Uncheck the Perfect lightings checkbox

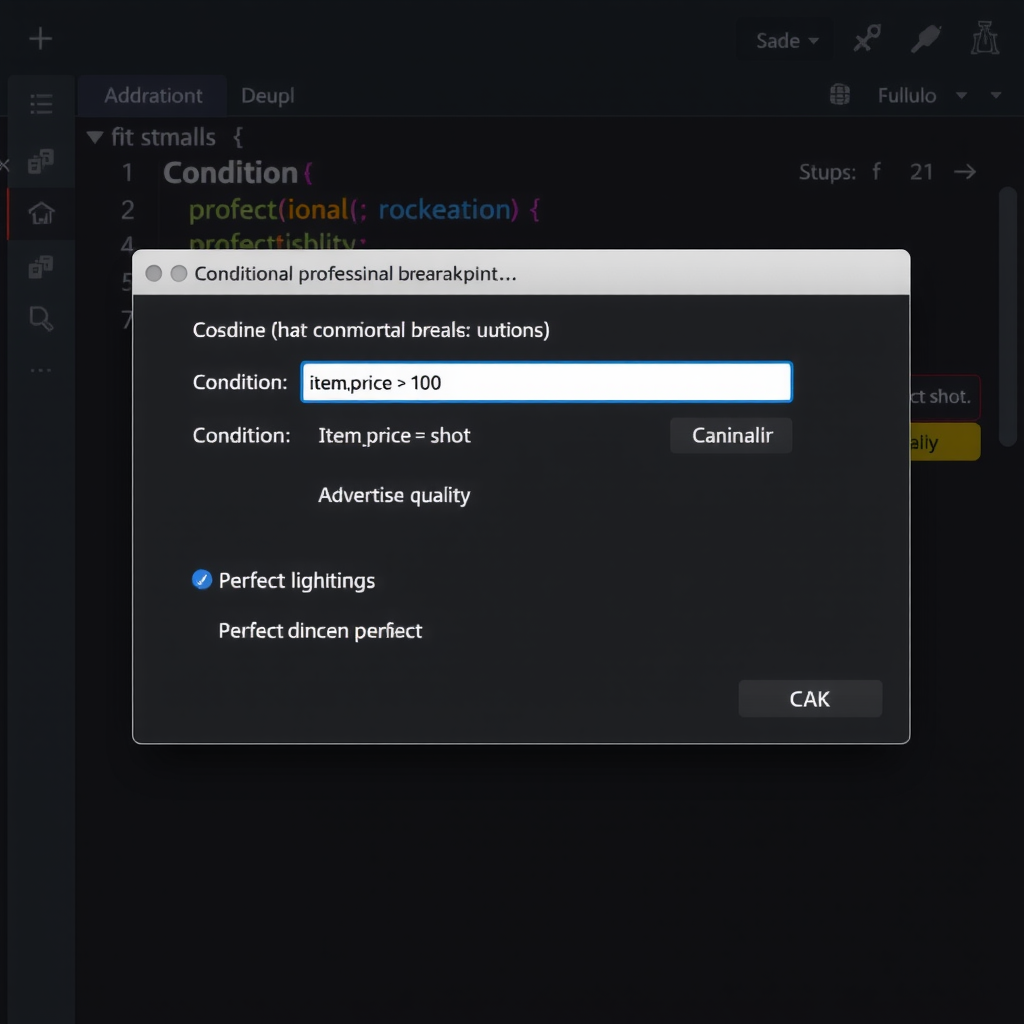point(201,580)
